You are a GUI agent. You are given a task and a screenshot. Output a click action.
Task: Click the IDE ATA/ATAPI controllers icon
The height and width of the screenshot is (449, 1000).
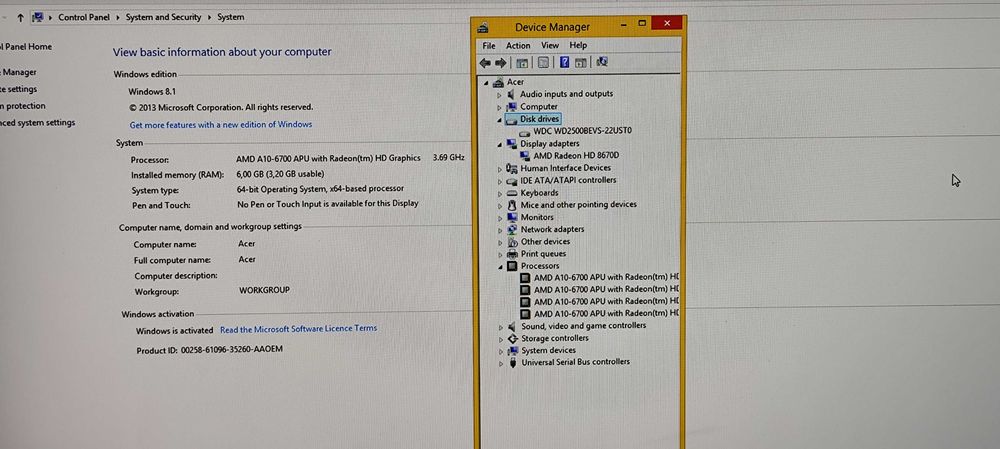pos(511,180)
